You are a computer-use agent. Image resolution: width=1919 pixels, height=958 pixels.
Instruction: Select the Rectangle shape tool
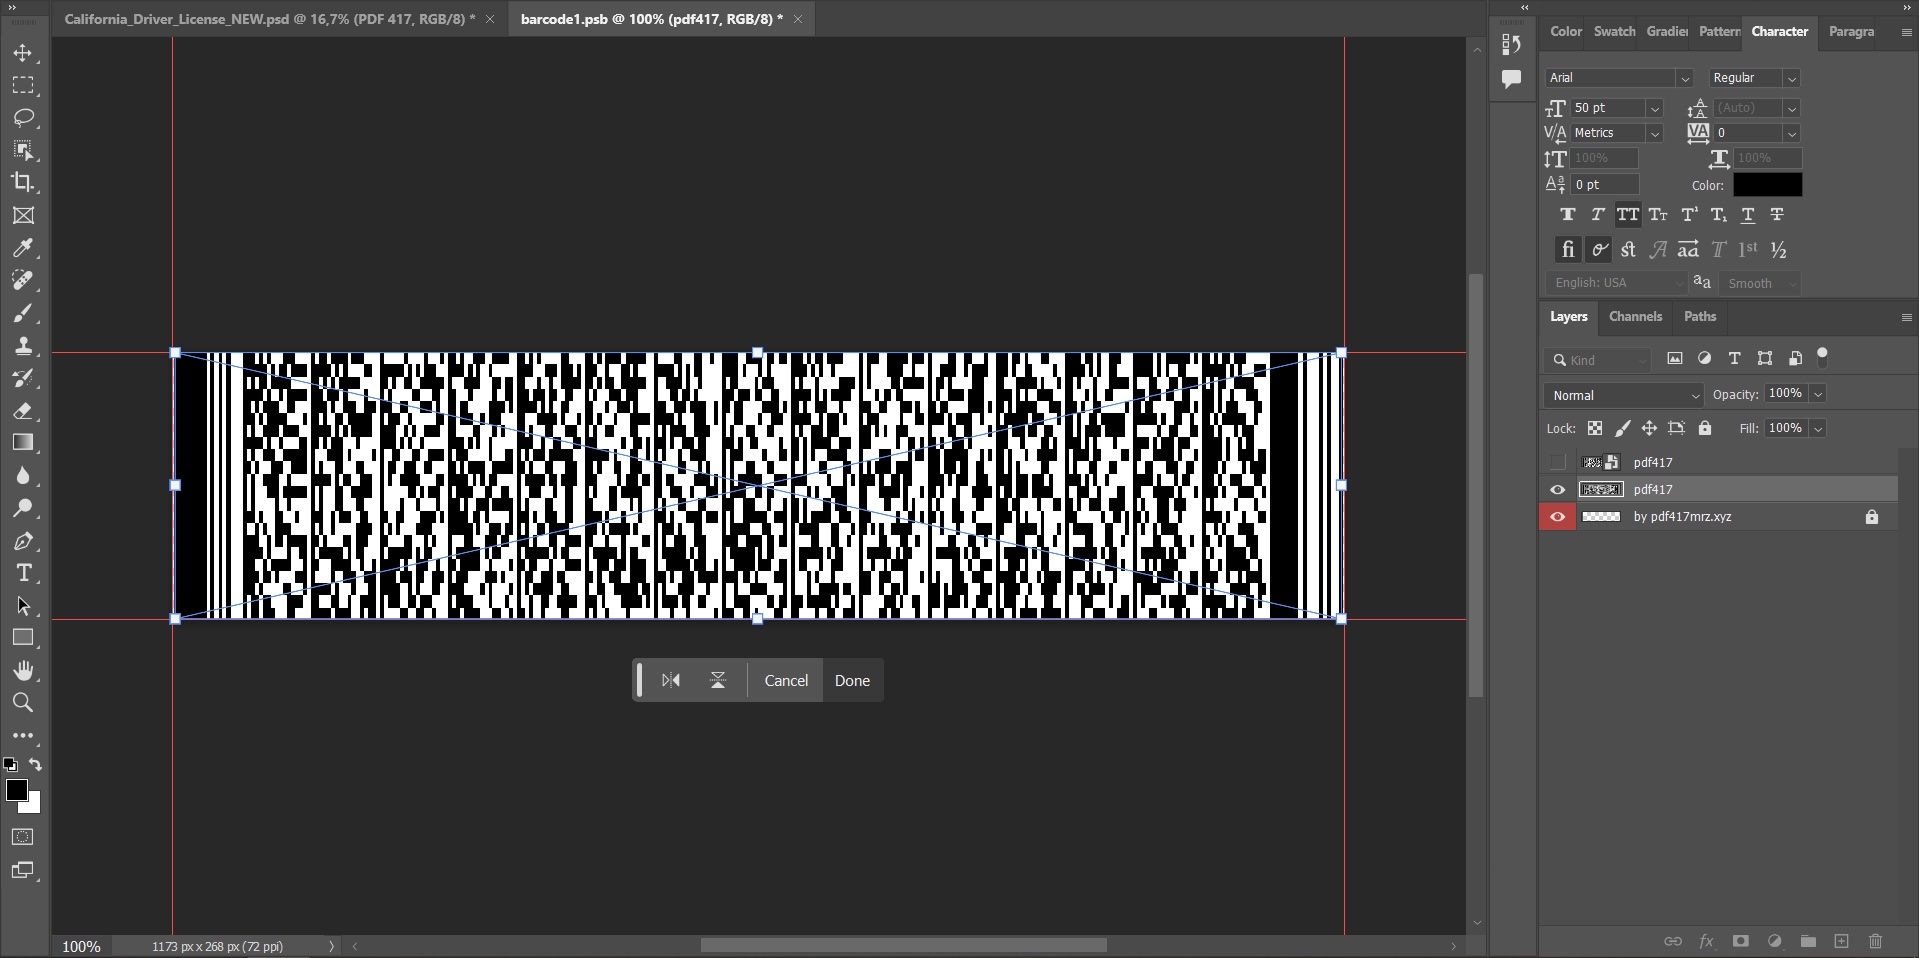(x=23, y=638)
